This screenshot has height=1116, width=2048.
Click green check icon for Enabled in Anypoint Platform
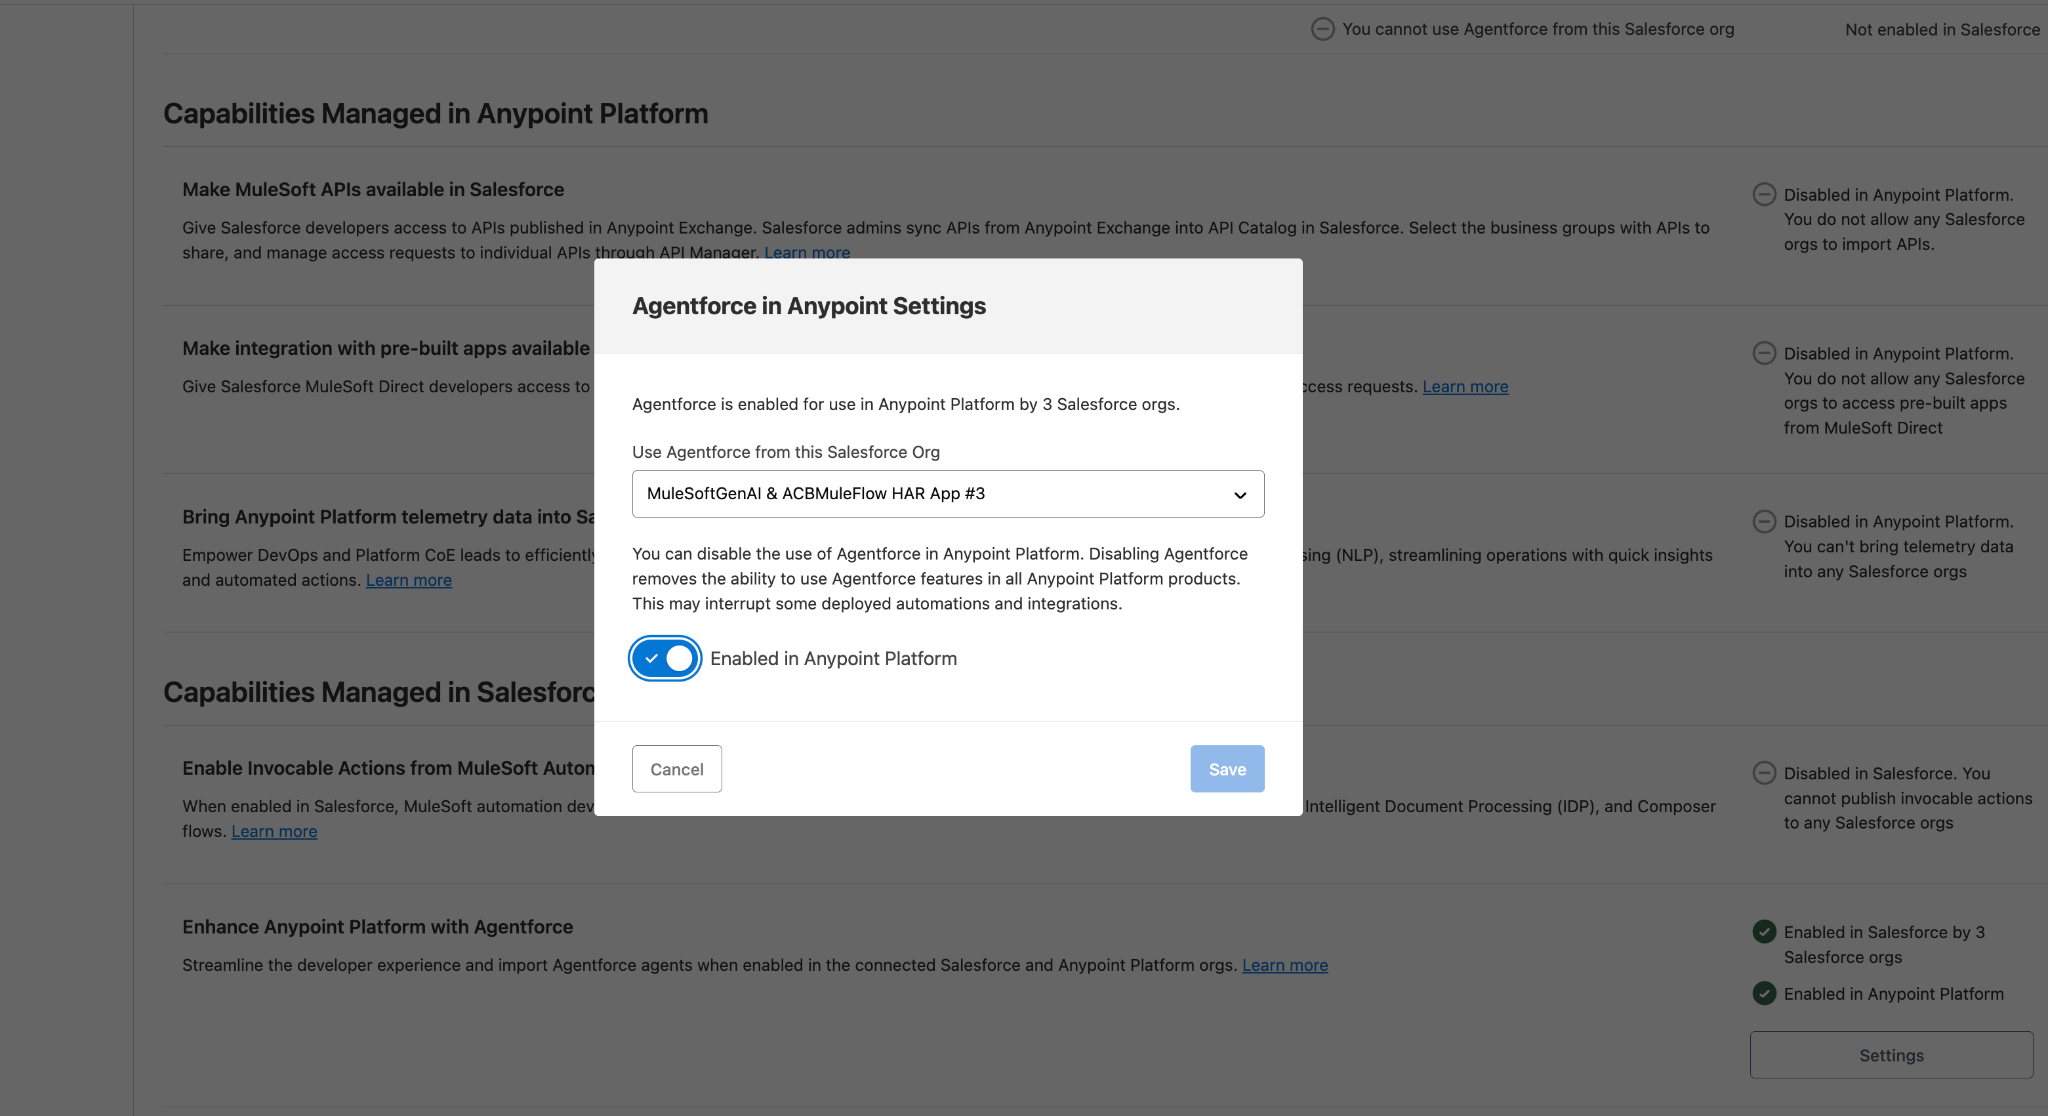pos(1765,994)
